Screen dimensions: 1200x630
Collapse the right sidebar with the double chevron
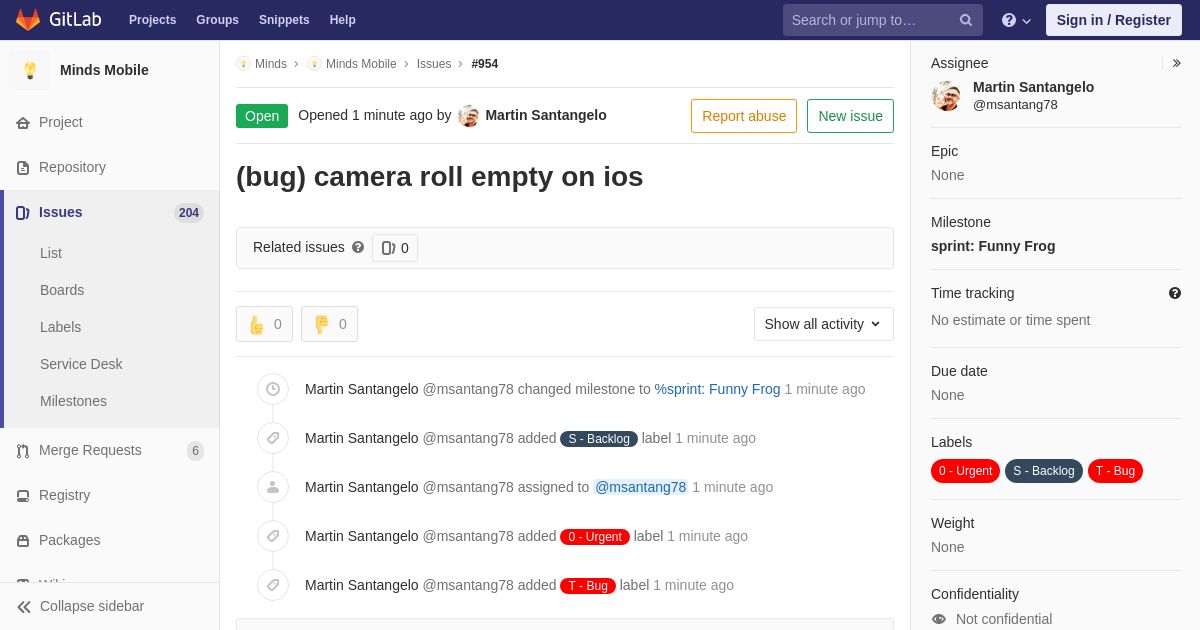1176,63
